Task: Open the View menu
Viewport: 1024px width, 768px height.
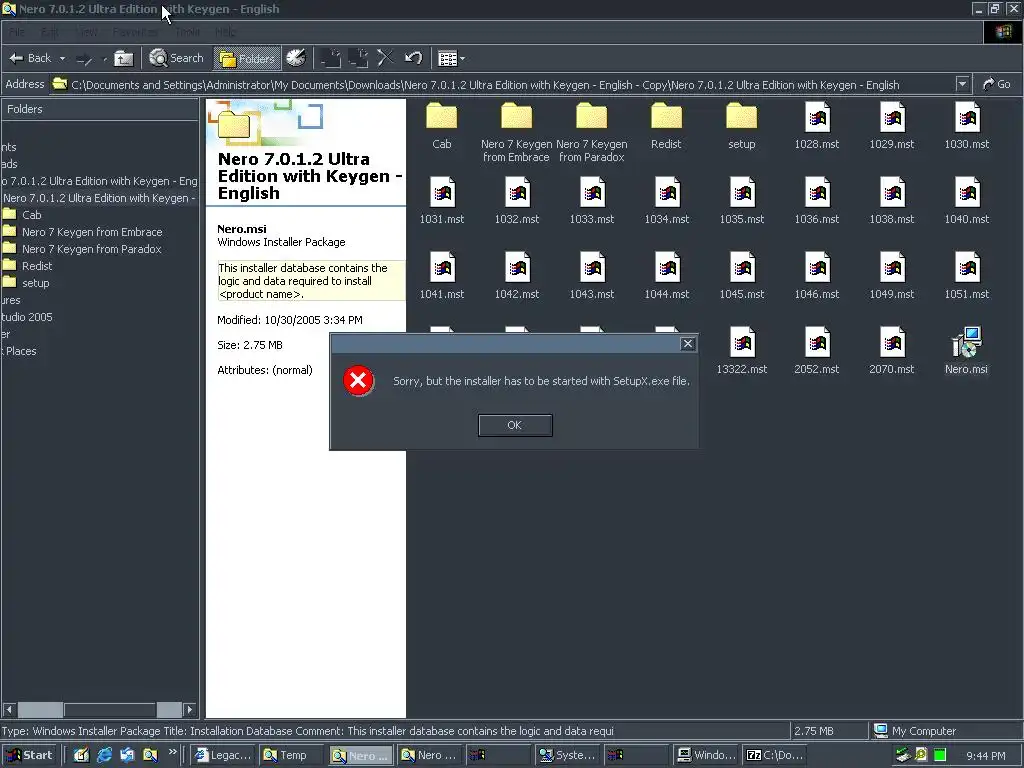Action: pyautogui.click(x=87, y=32)
